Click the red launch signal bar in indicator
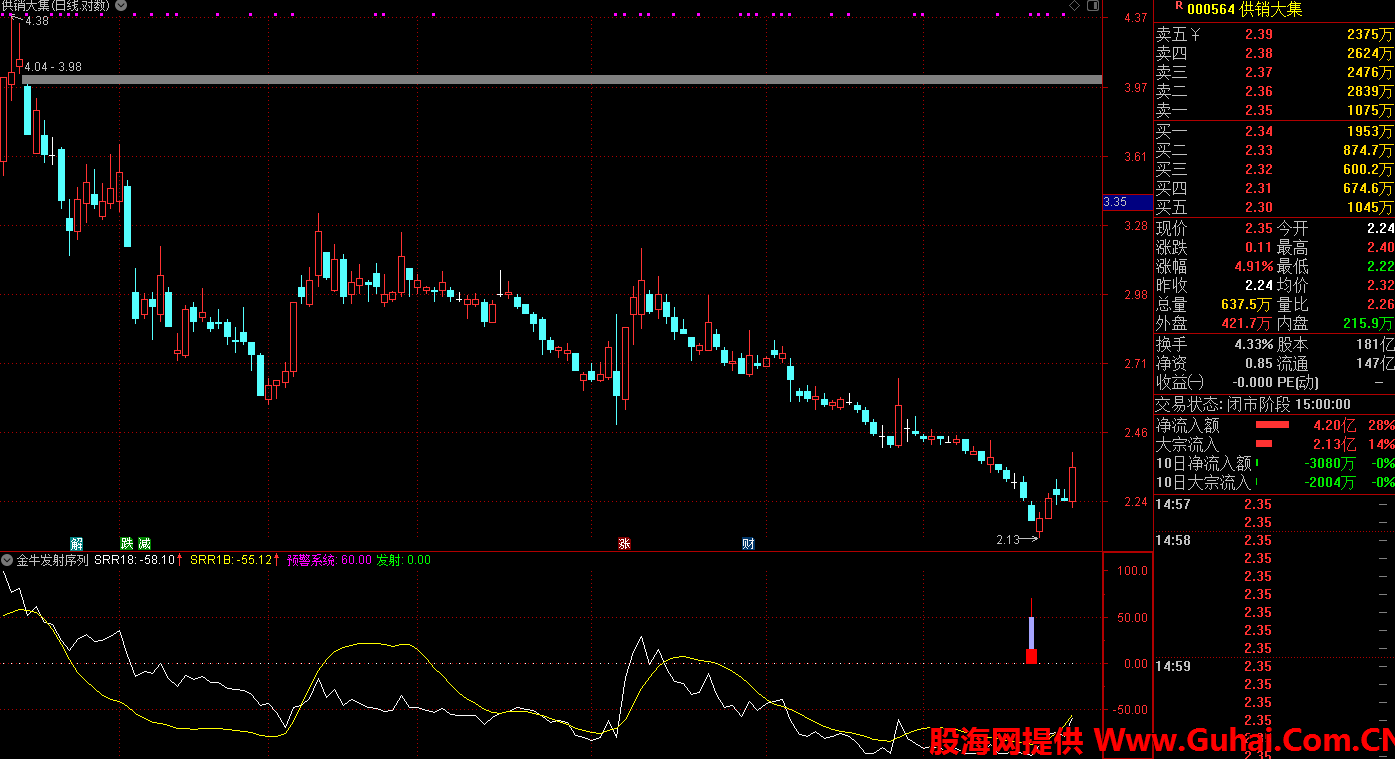The height and width of the screenshot is (759, 1395). [1031, 656]
